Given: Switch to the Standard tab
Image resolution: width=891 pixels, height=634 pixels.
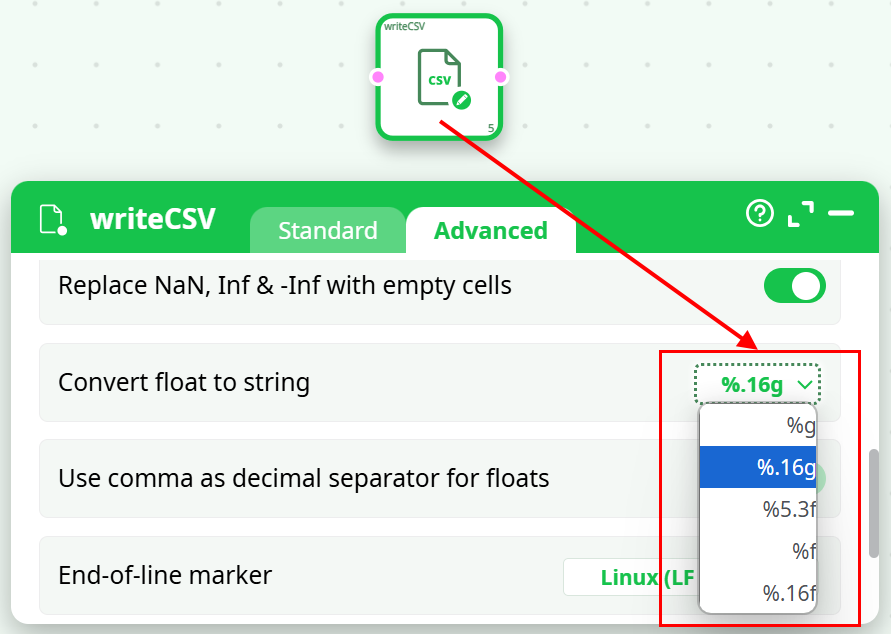Looking at the screenshot, I should click(x=327, y=231).
